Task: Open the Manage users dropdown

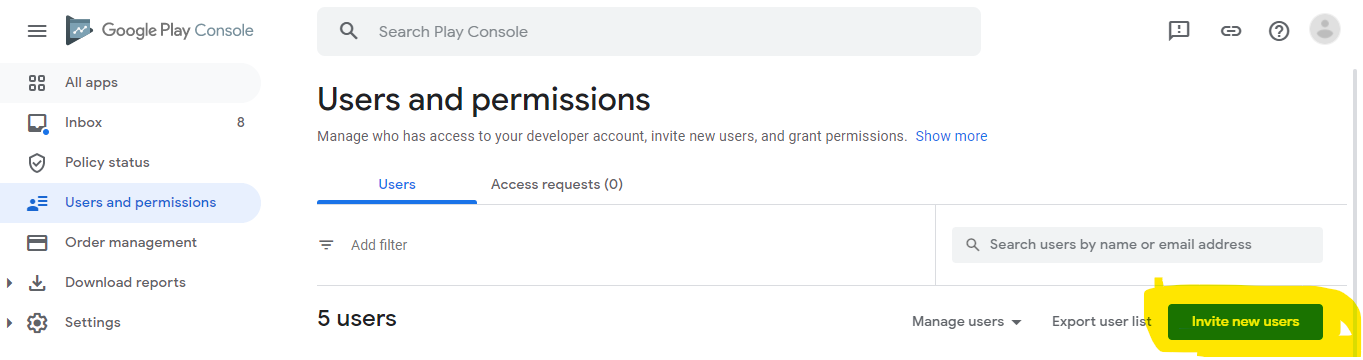Action: [x=967, y=322]
